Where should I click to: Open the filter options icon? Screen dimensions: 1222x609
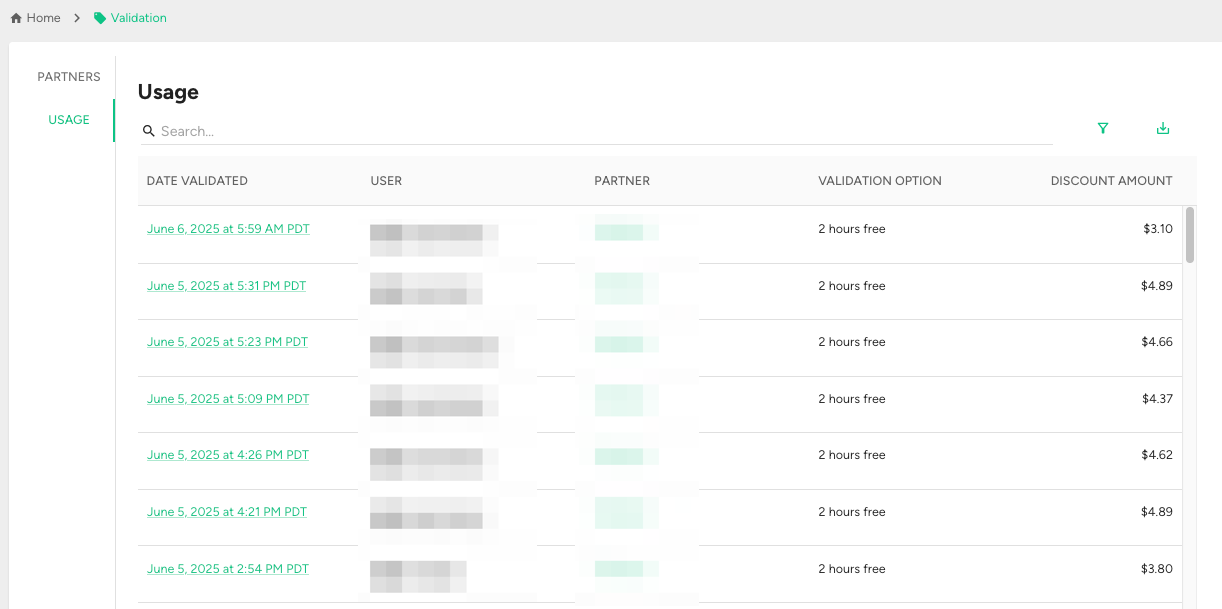pos(1103,128)
